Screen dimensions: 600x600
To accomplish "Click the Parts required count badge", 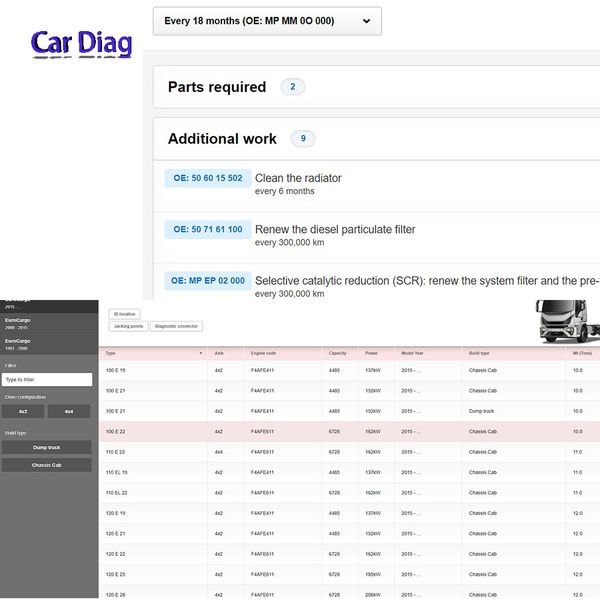I will (292, 87).
